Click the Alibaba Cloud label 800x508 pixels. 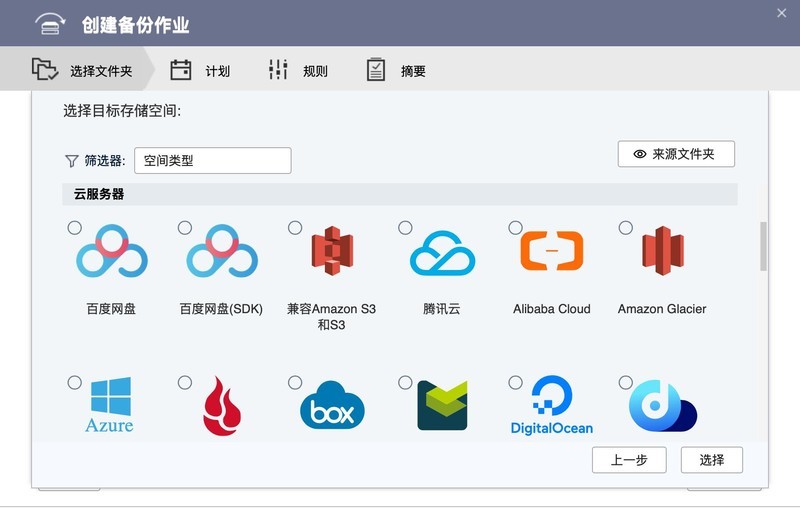[x=552, y=309]
